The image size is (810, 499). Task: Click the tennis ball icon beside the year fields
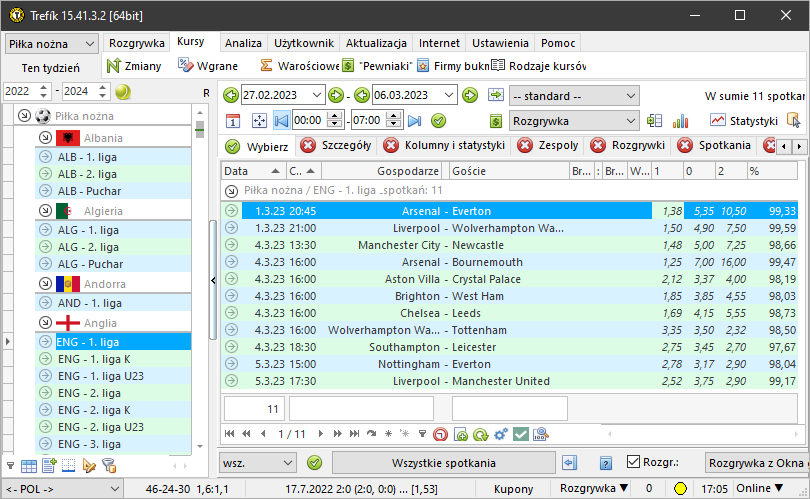(x=122, y=92)
